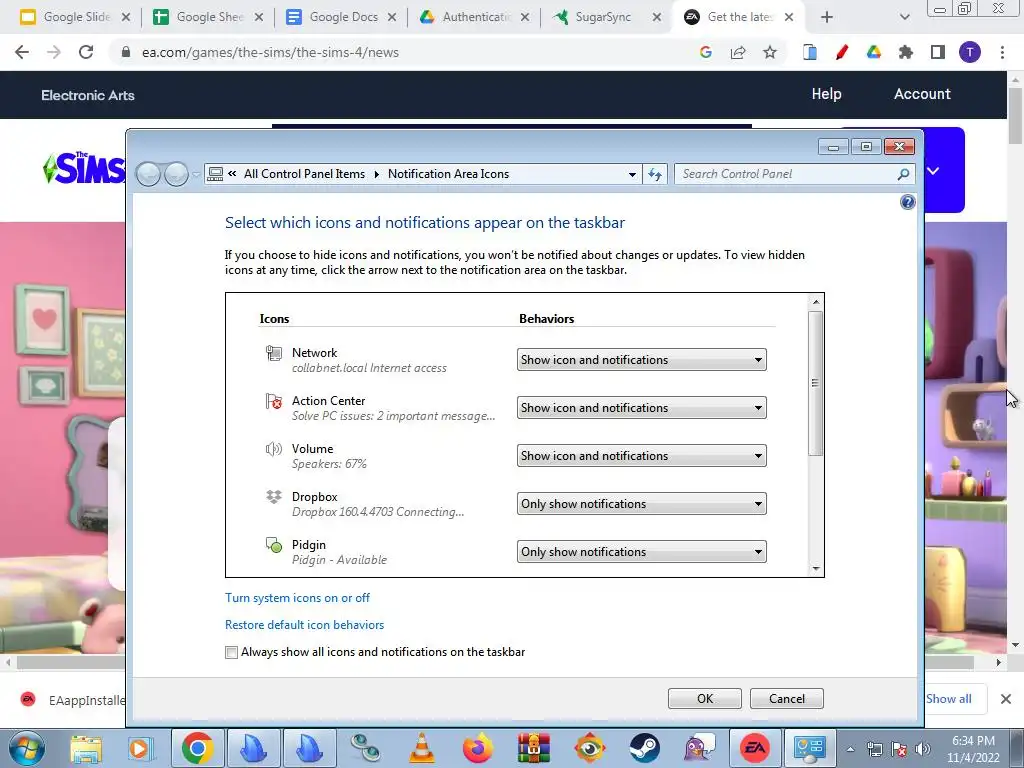Viewport: 1024px width, 768px height.
Task: Click the volume speaker tray icon
Action: [x=922, y=749]
